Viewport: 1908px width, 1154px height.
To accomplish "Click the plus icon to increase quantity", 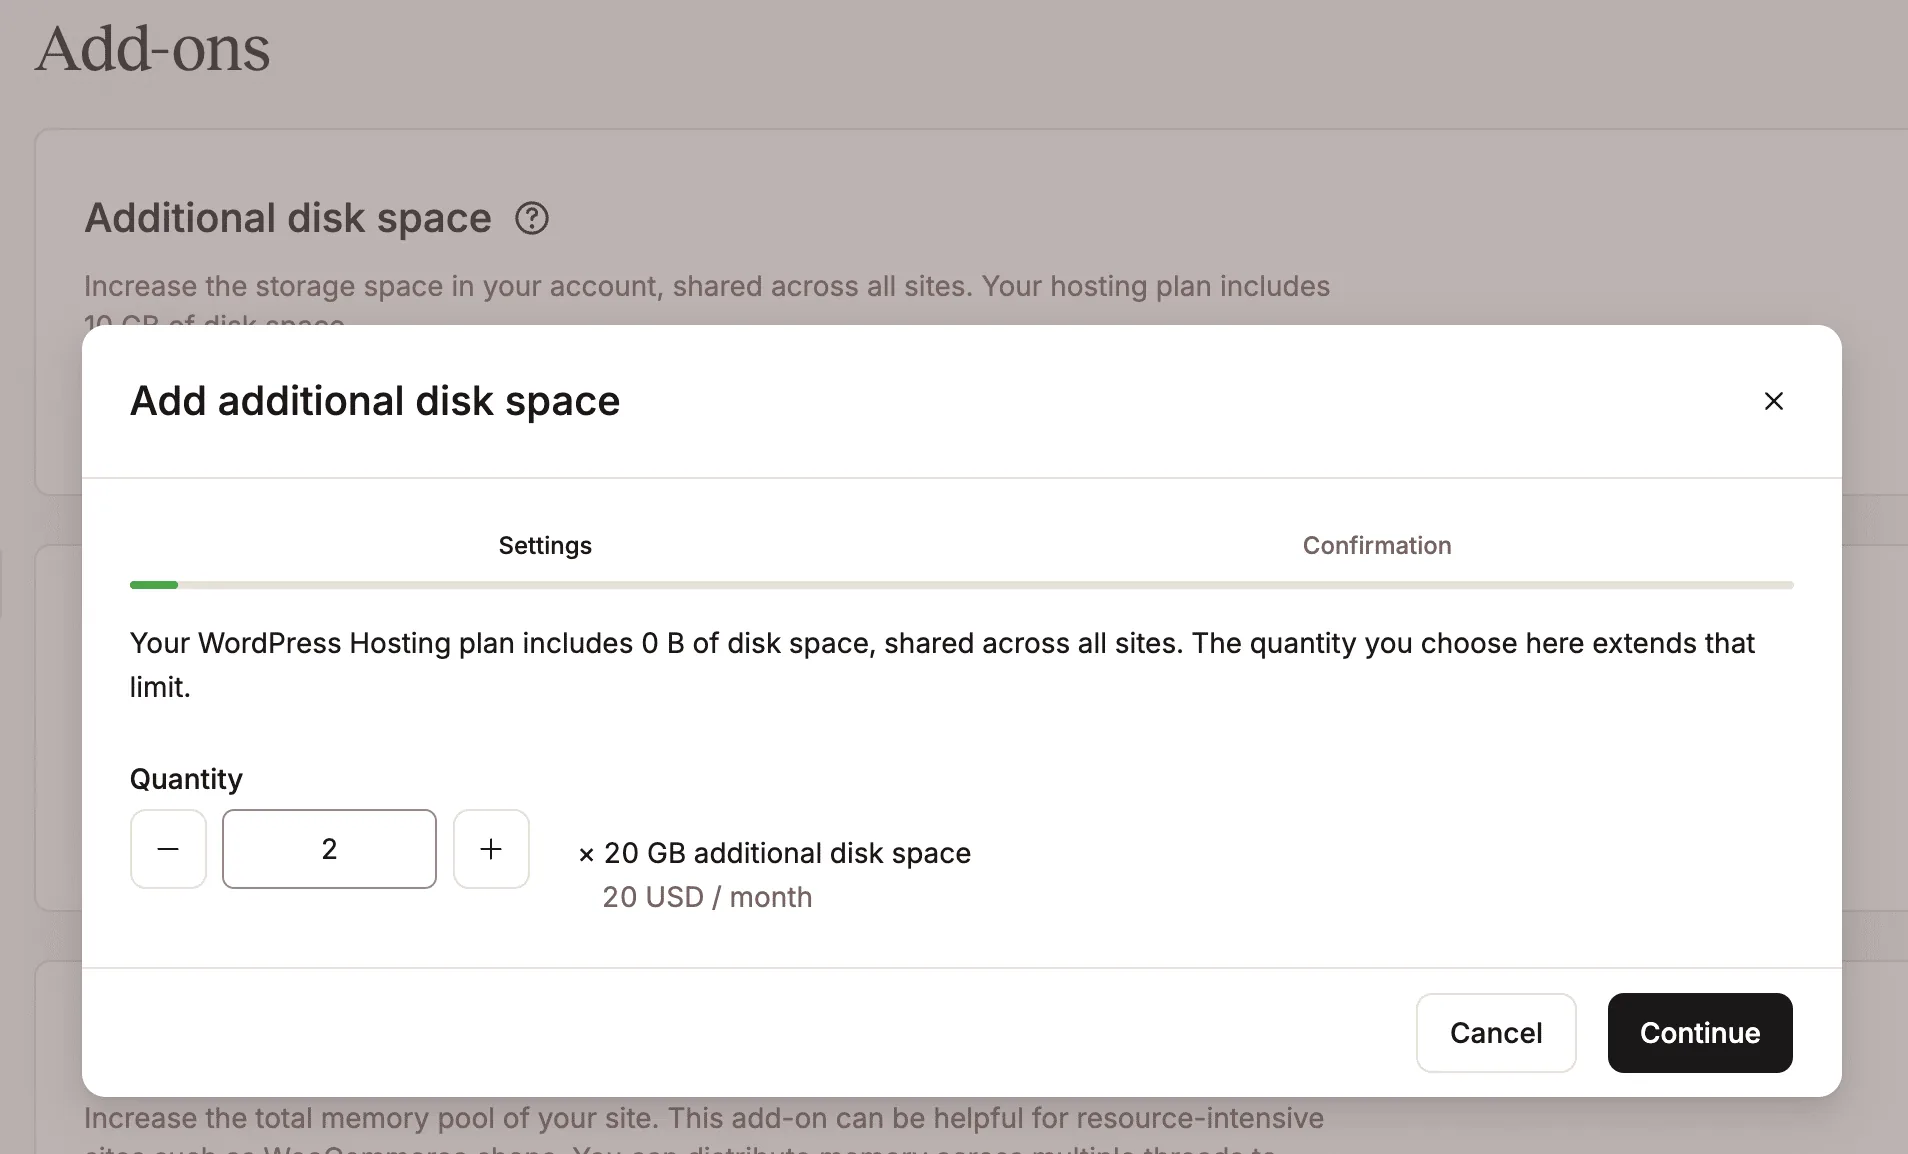I will [x=490, y=848].
